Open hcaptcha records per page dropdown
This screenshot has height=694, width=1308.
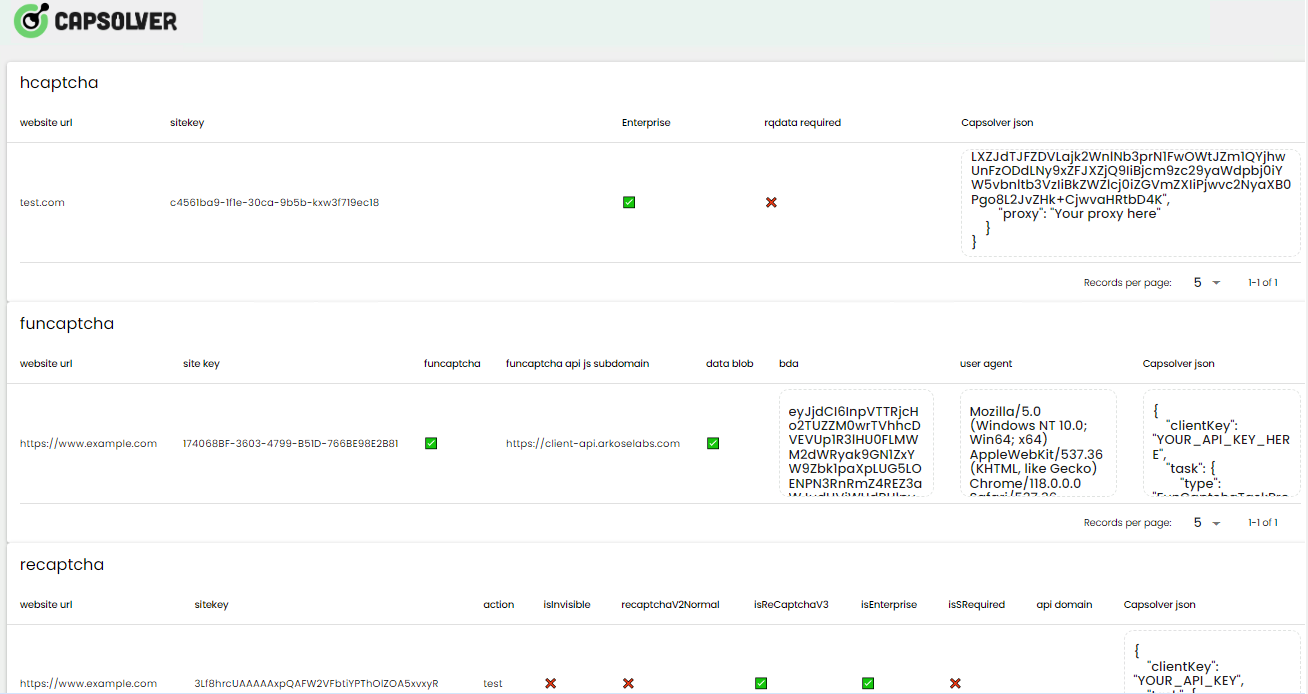point(1206,283)
